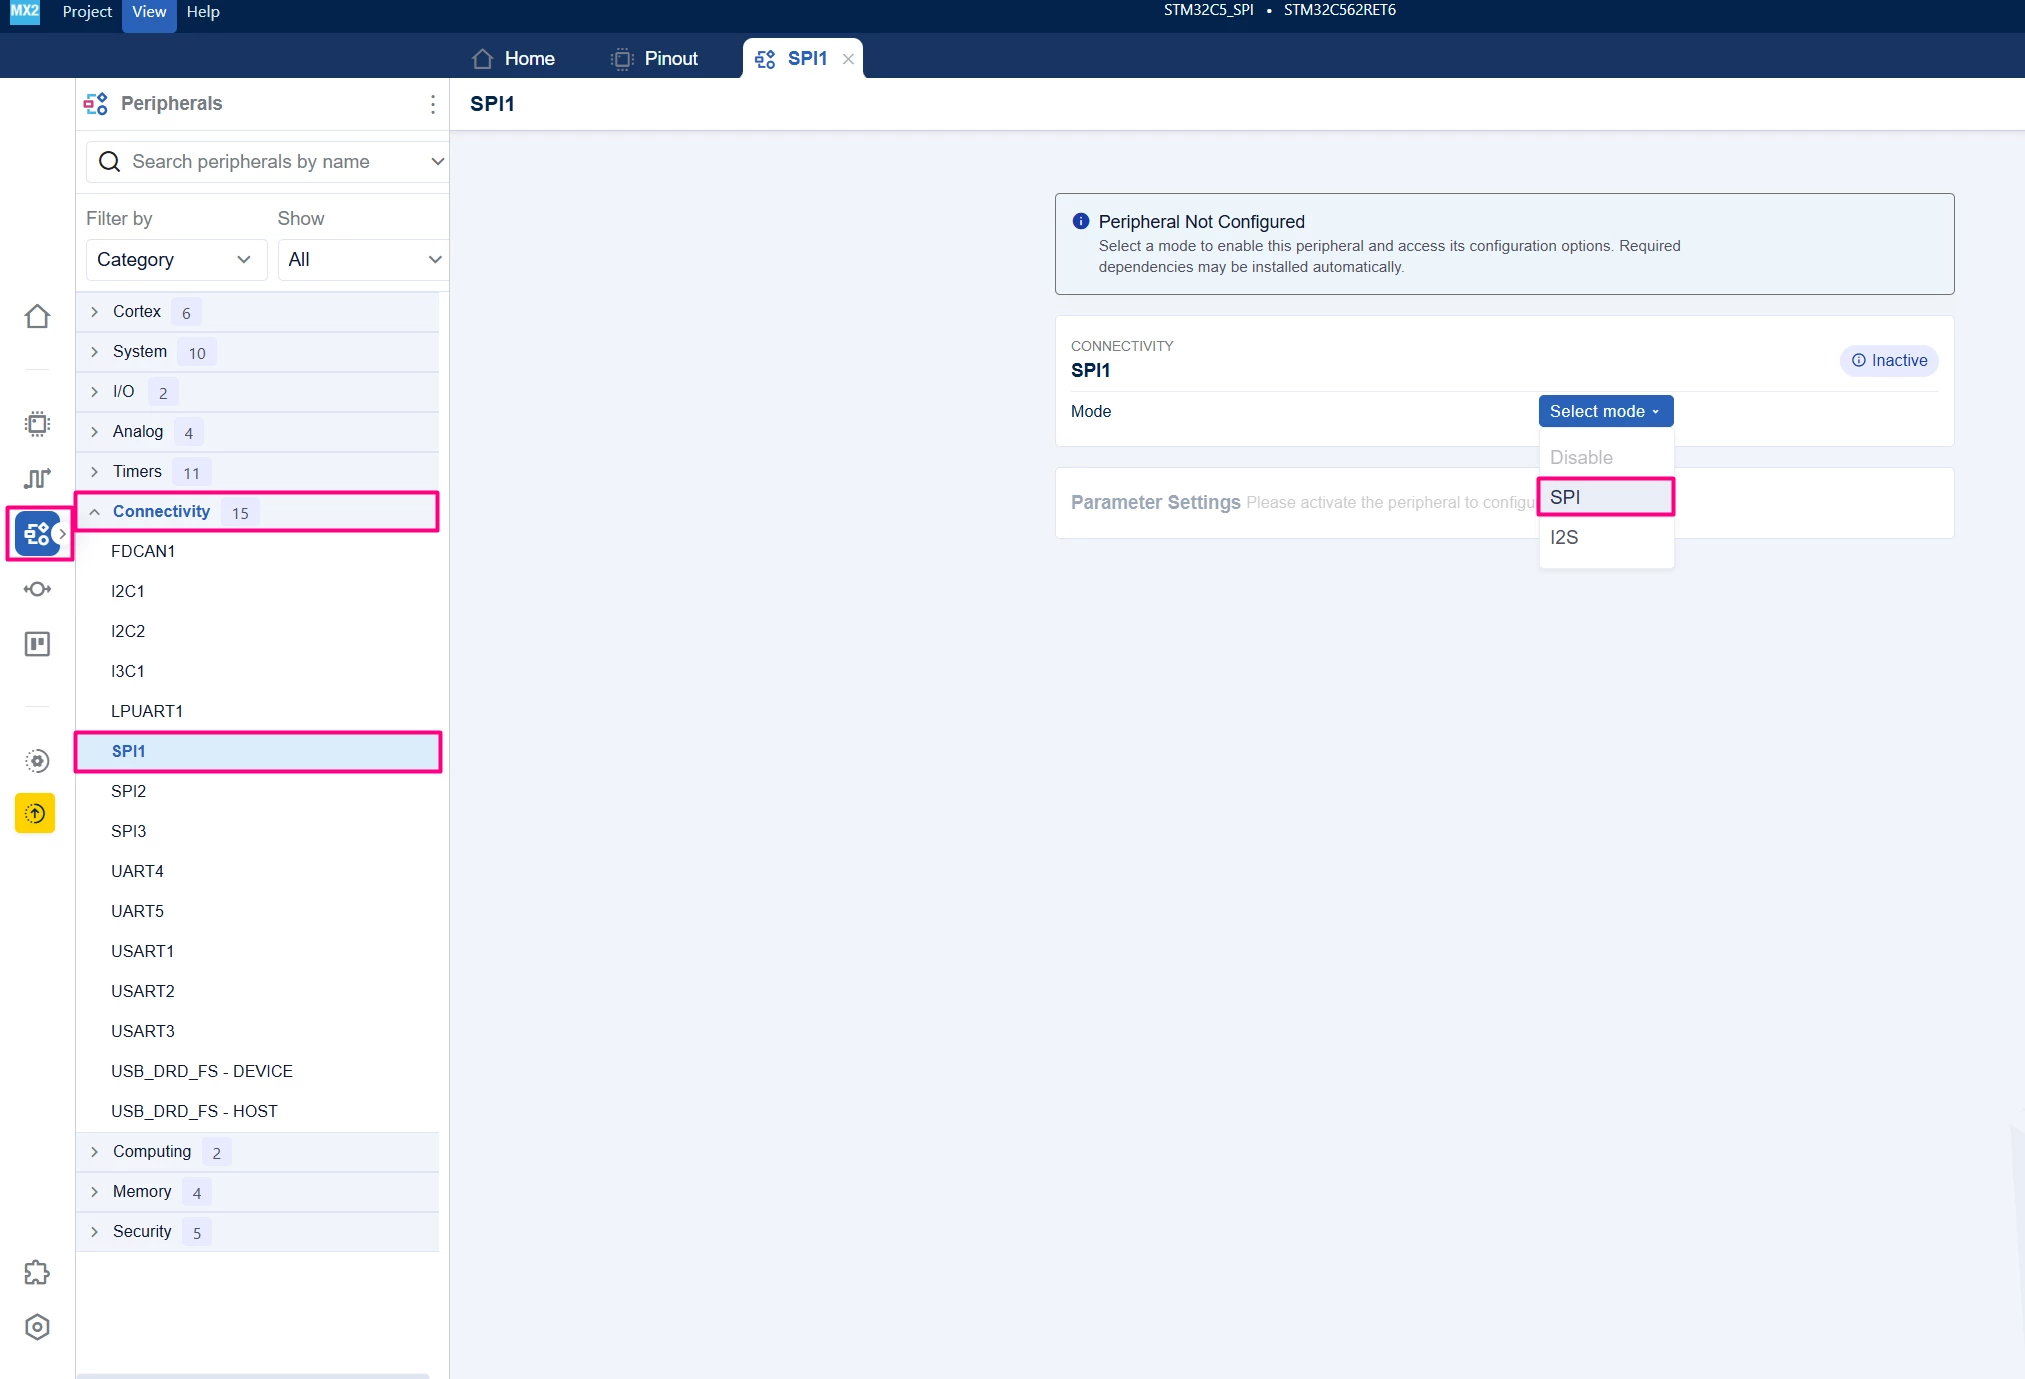Choose Disable in mode list
This screenshot has height=1379, width=2025.
pos(1606,458)
